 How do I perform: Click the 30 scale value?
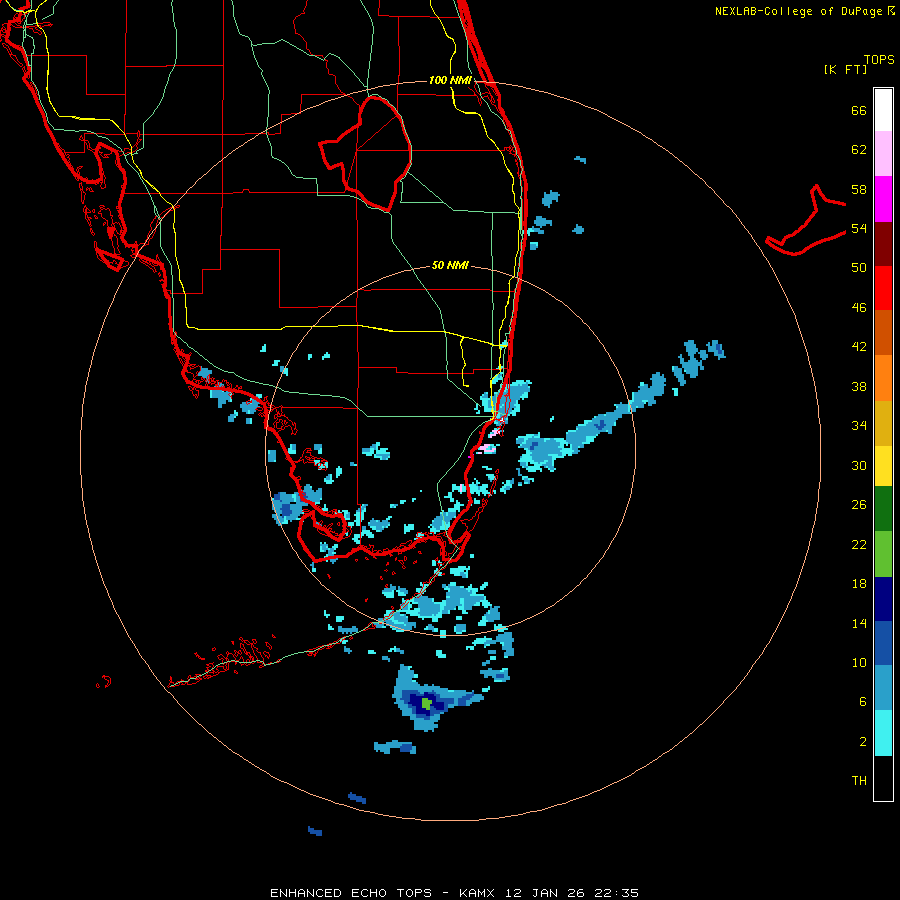[x=859, y=465]
